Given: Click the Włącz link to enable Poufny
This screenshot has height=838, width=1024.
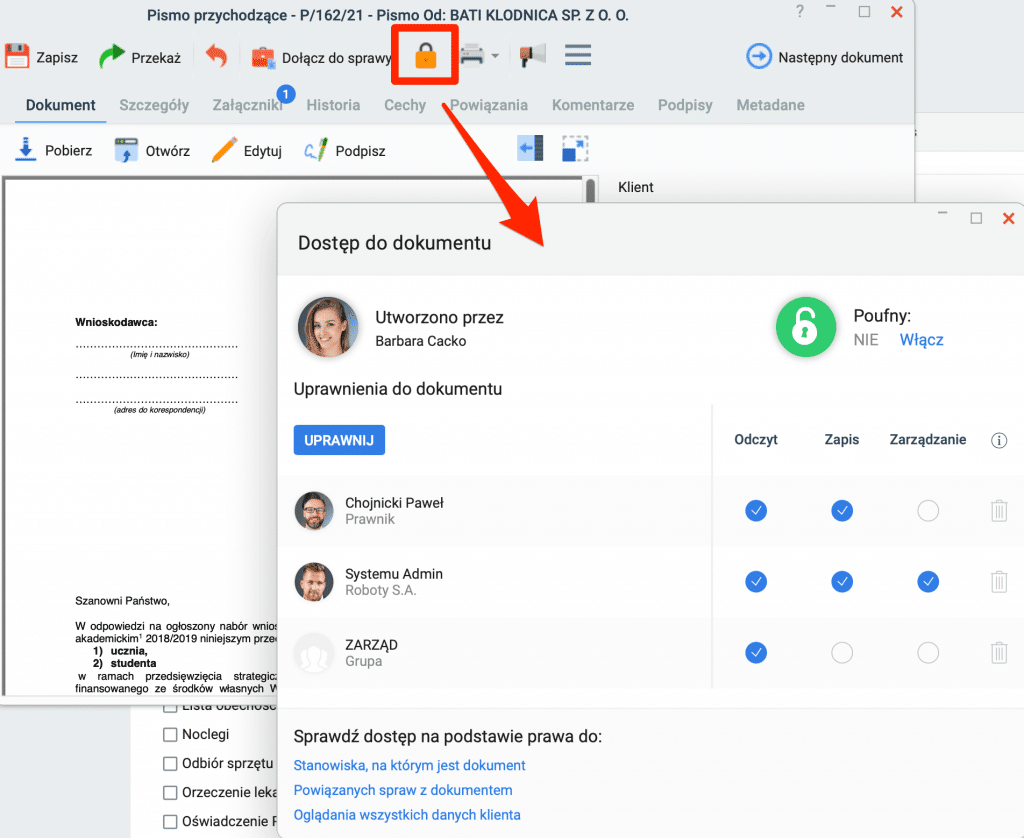Looking at the screenshot, I should pyautogui.click(x=921, y=340).
